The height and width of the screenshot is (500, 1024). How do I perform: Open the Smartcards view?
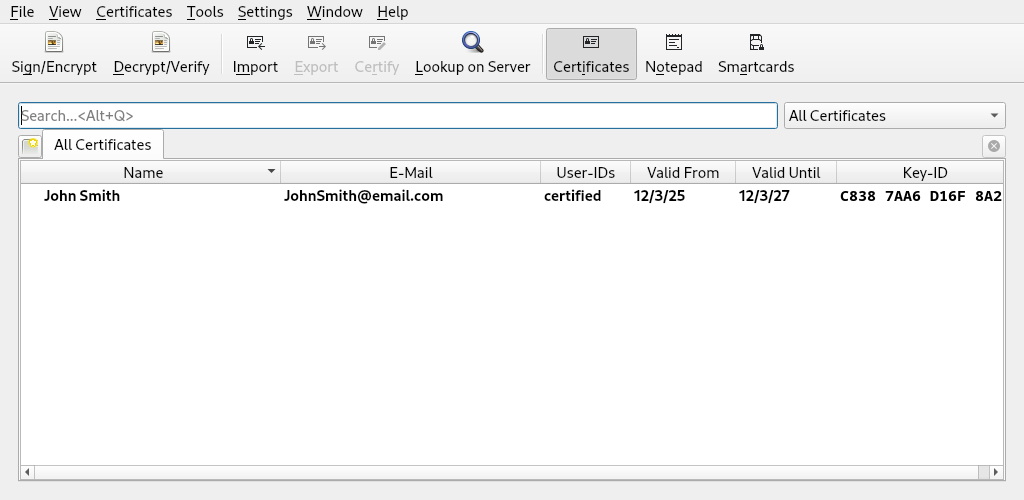(756, 54)
